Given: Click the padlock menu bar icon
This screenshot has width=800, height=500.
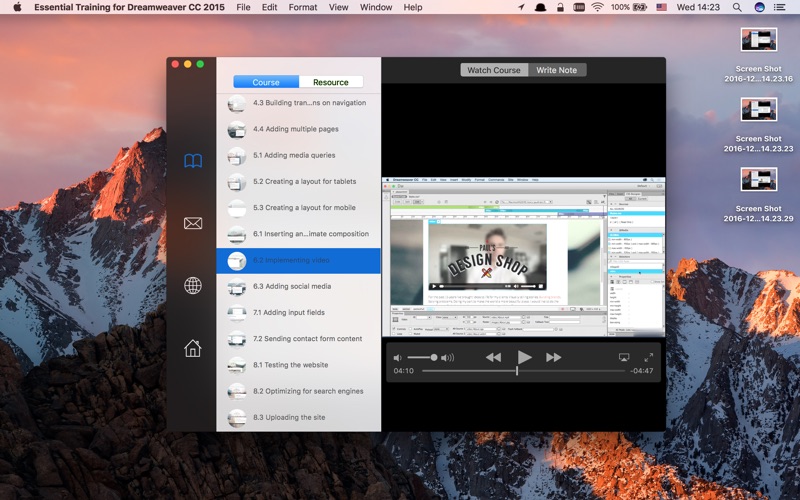Looking at the screenshot, I should tap(560, 7).
